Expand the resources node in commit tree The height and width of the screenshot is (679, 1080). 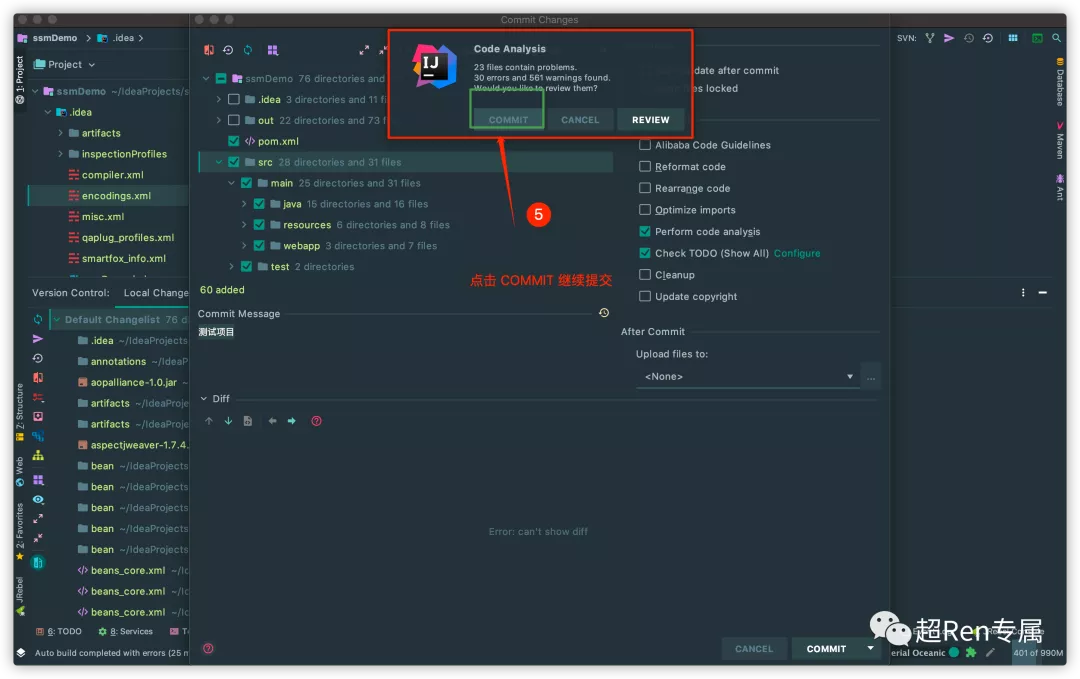244,224
